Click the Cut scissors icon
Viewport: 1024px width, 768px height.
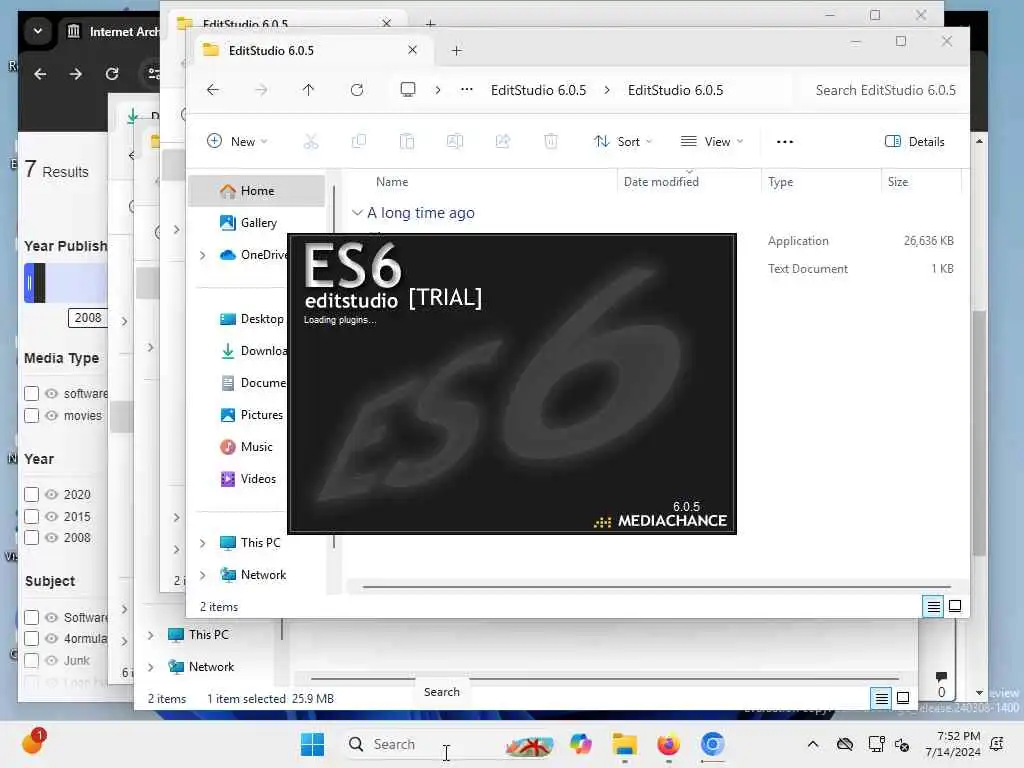pos(311,142)
